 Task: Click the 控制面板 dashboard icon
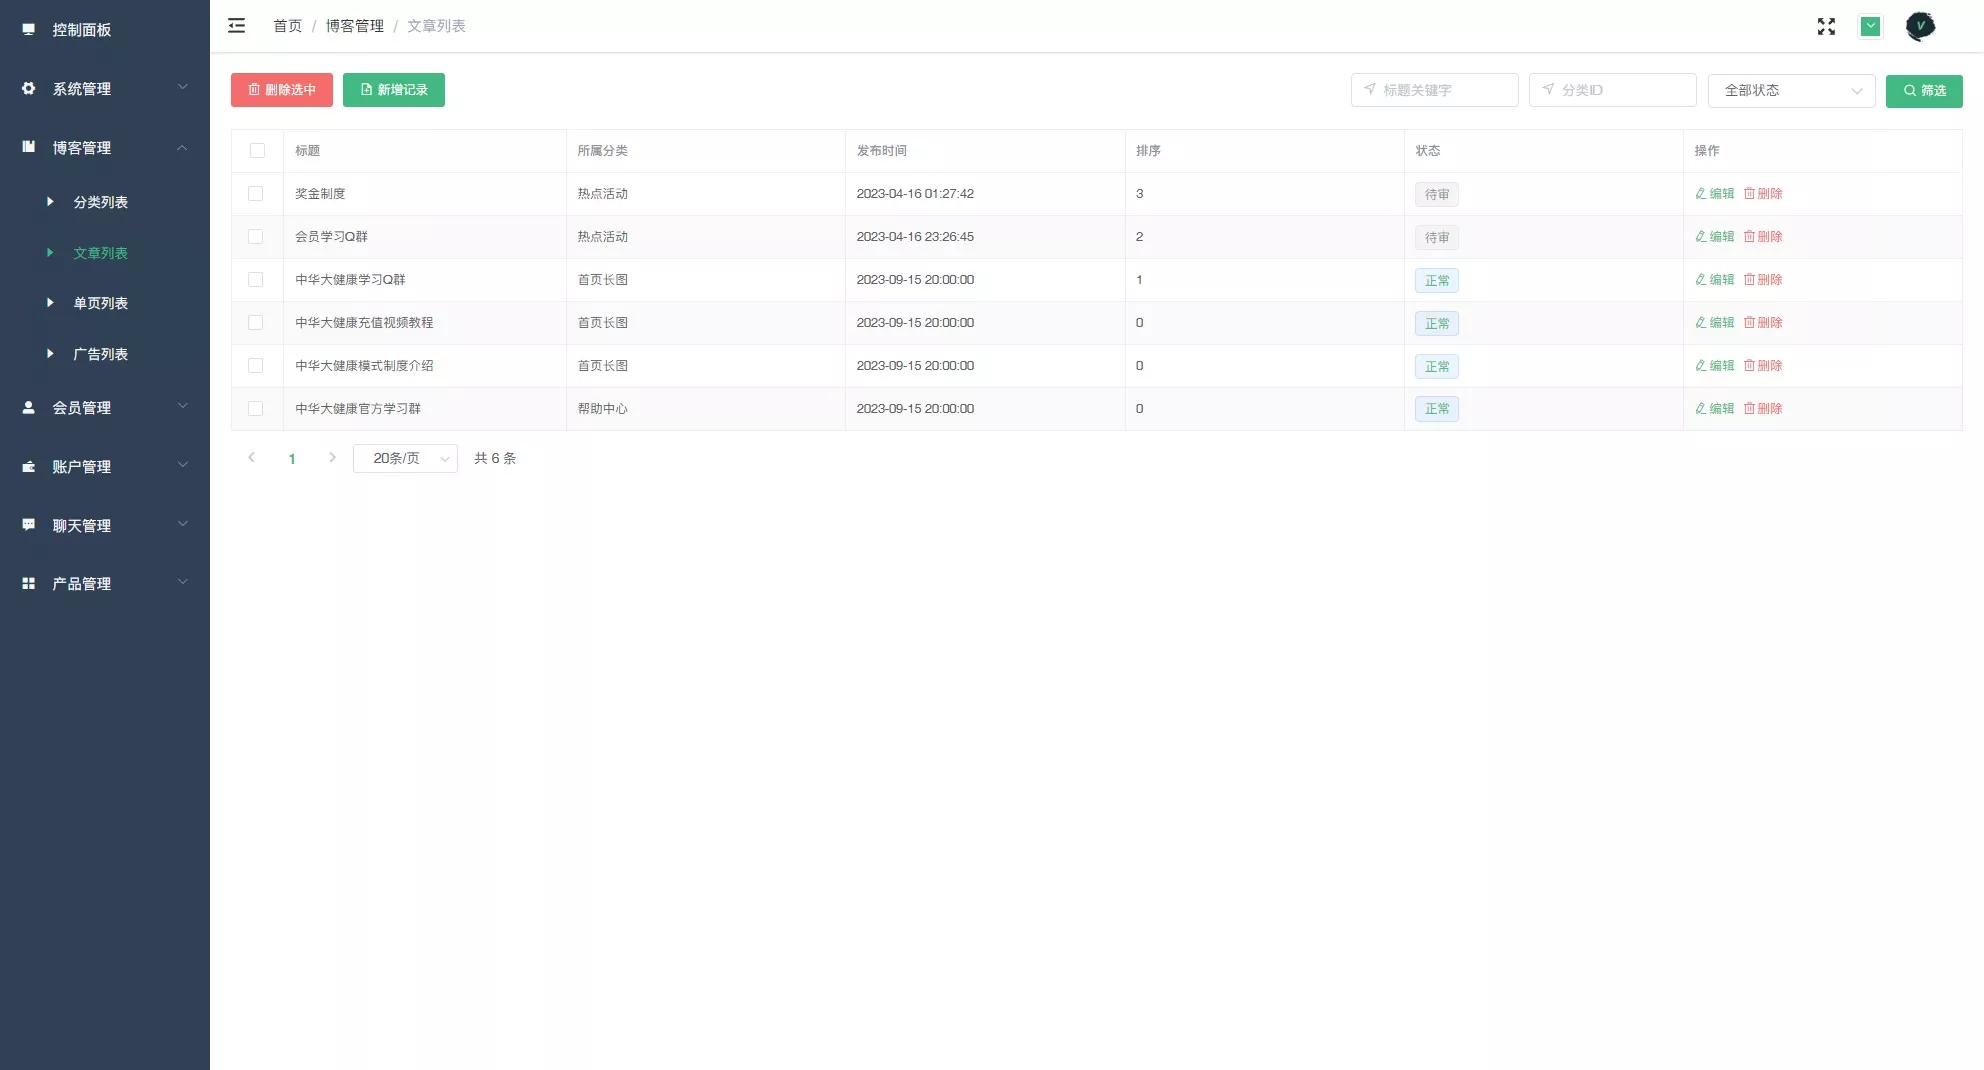[x=29, y=30]
